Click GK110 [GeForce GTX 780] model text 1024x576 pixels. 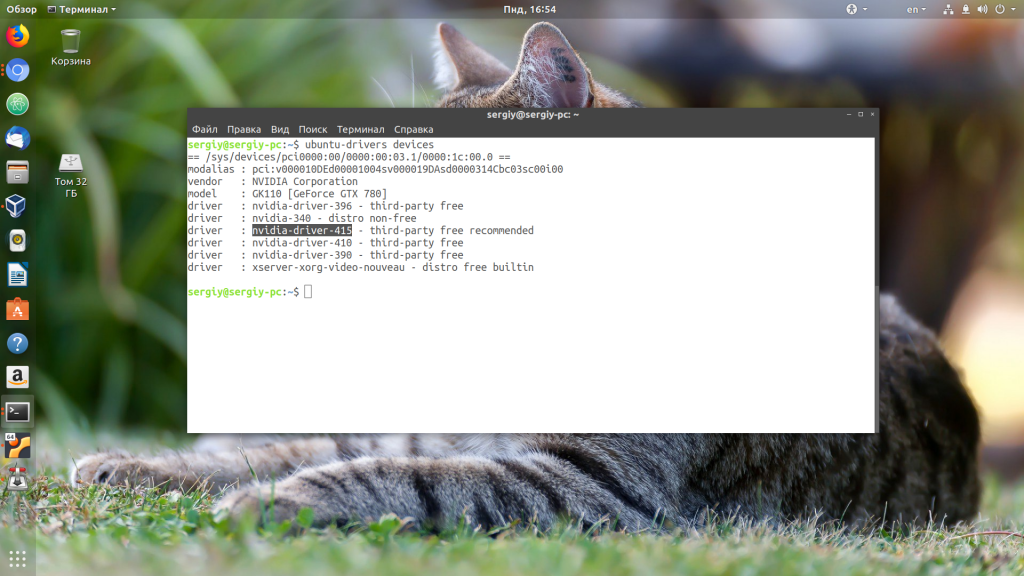tap(319, 194)
